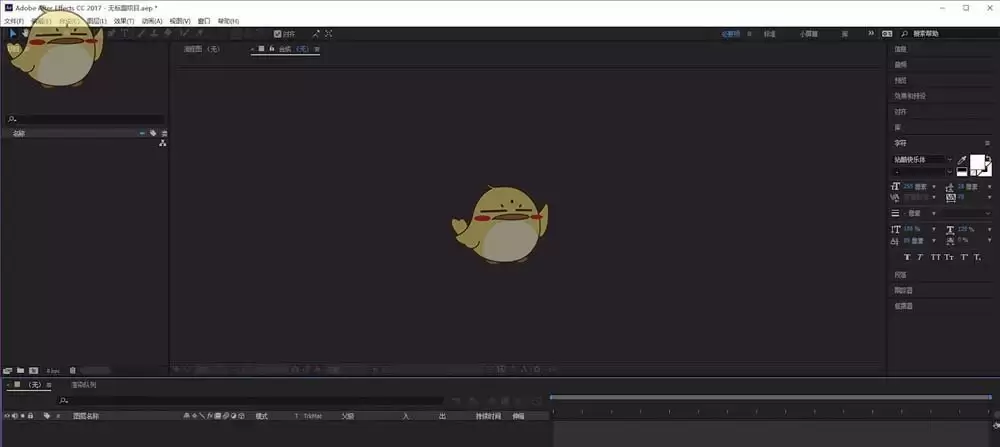Open the 窗口 menu

tap(204, 21)
